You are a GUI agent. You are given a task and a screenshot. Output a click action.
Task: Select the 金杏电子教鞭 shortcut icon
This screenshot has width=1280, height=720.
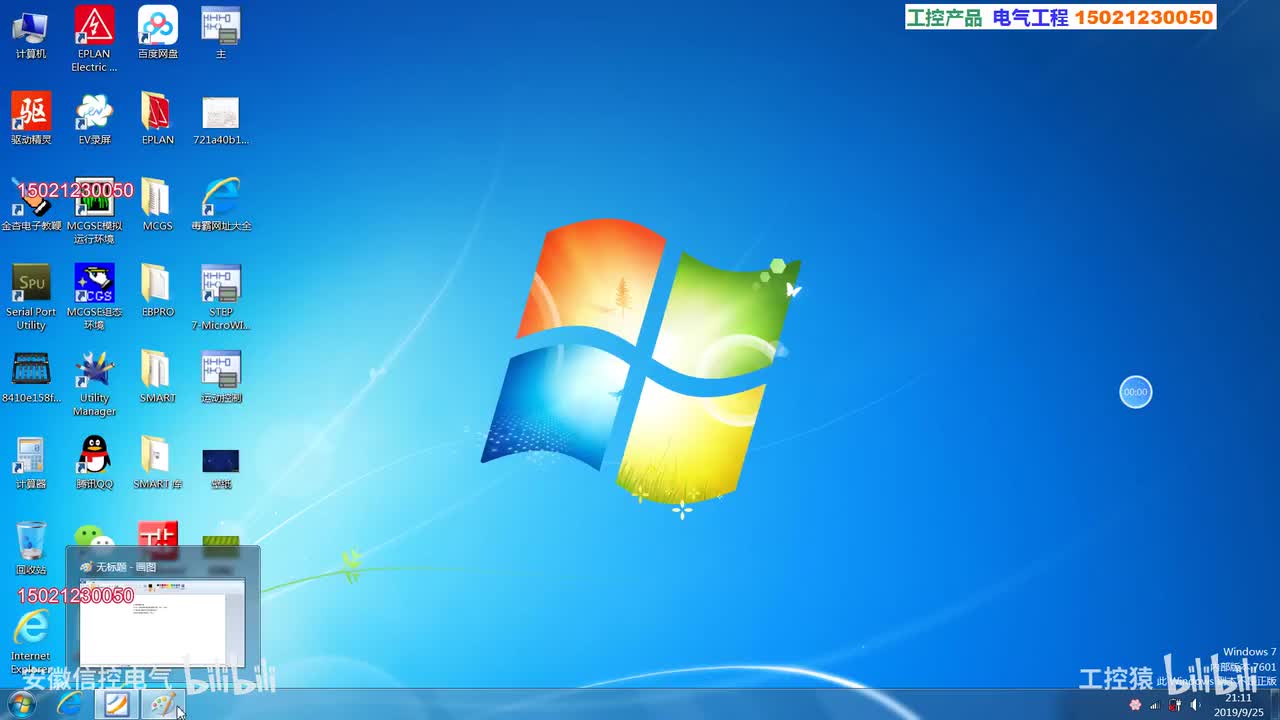31,205
